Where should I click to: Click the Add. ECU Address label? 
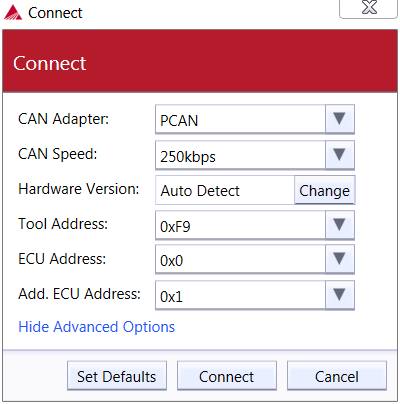(79, 294)
